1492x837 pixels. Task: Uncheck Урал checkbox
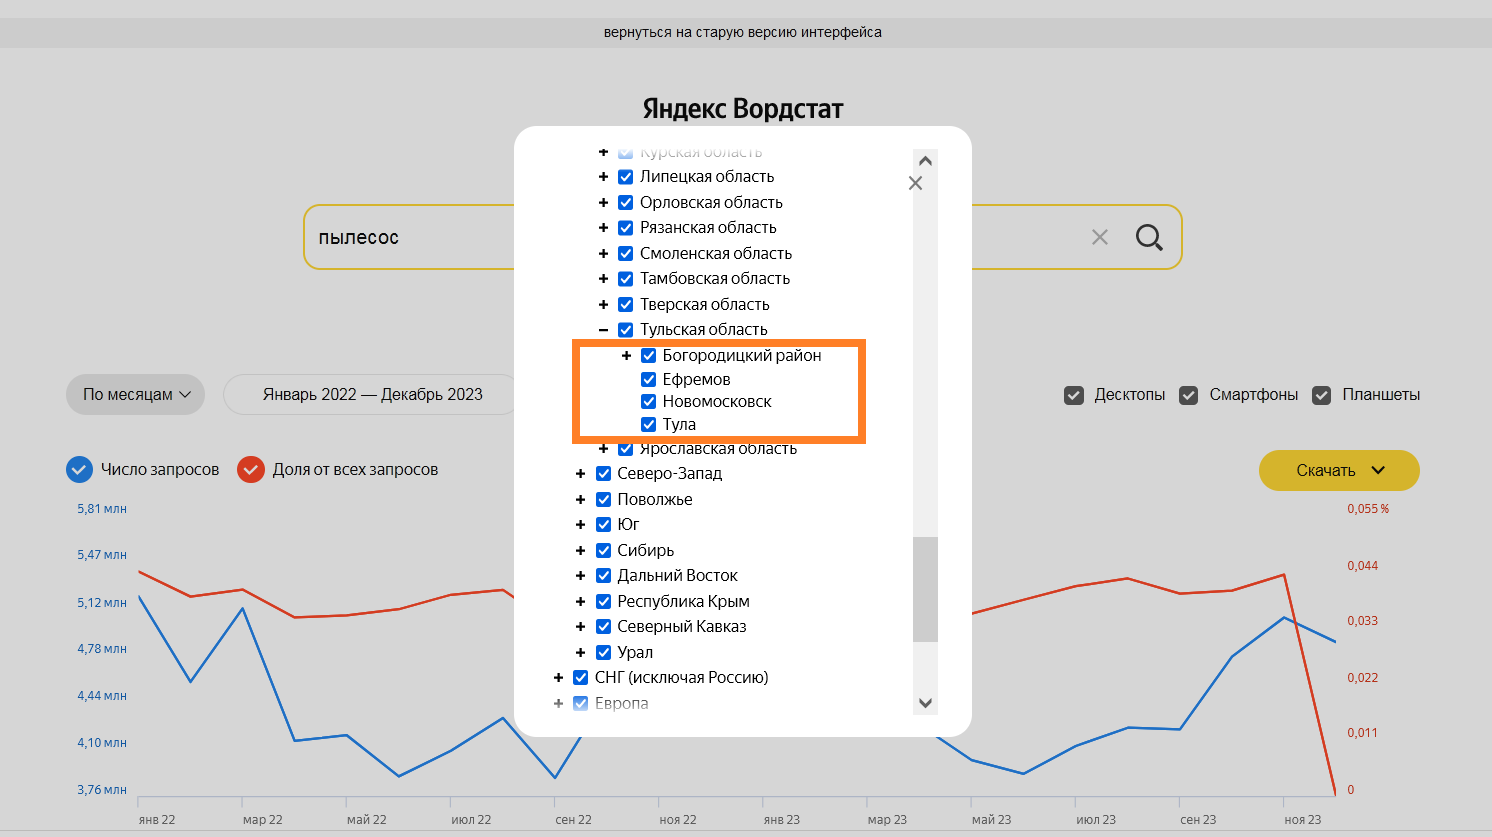click(x=603, y=652)
